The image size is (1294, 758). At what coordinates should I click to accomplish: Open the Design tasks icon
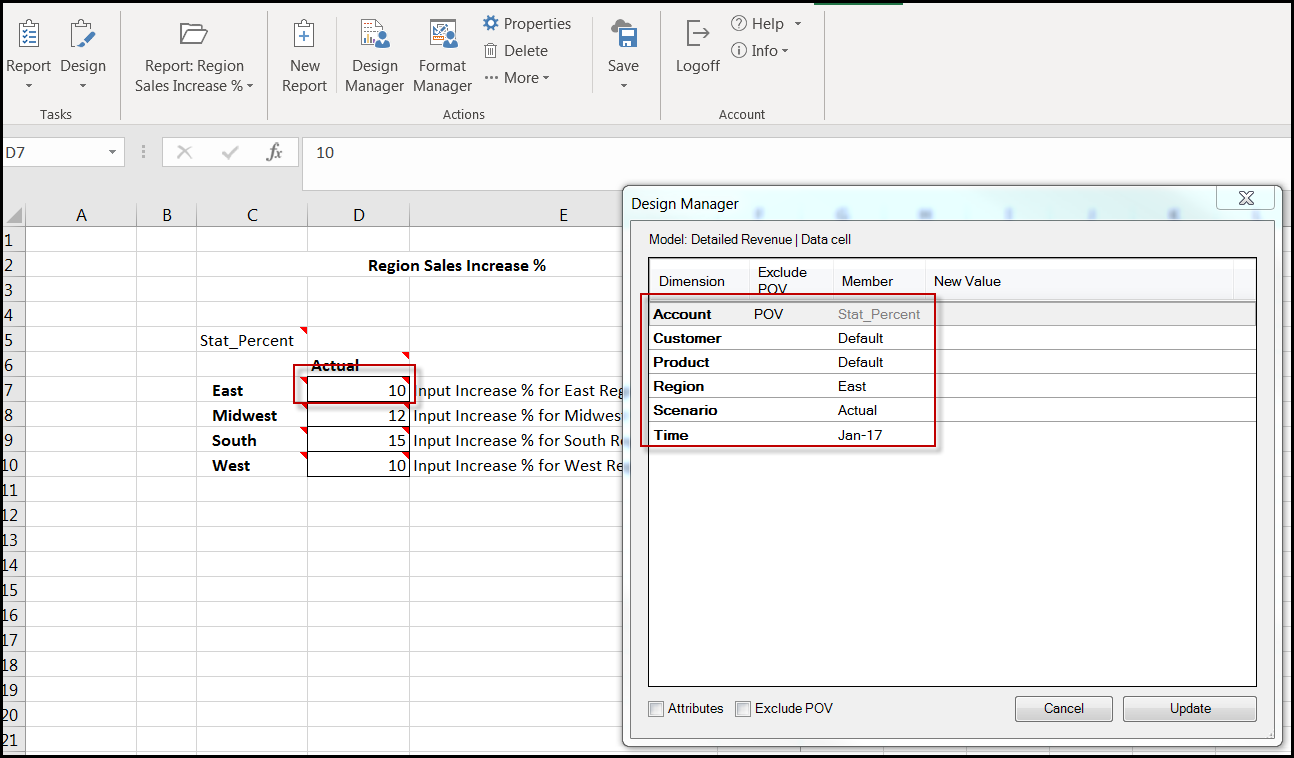click(x=82, y=33)
